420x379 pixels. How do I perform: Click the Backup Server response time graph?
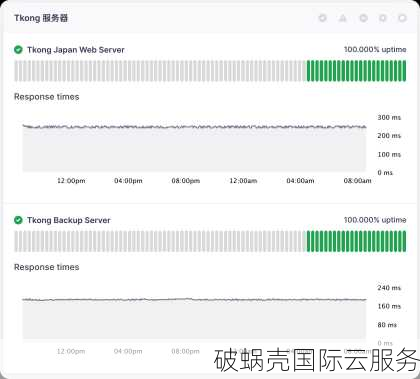coord(194,318)
